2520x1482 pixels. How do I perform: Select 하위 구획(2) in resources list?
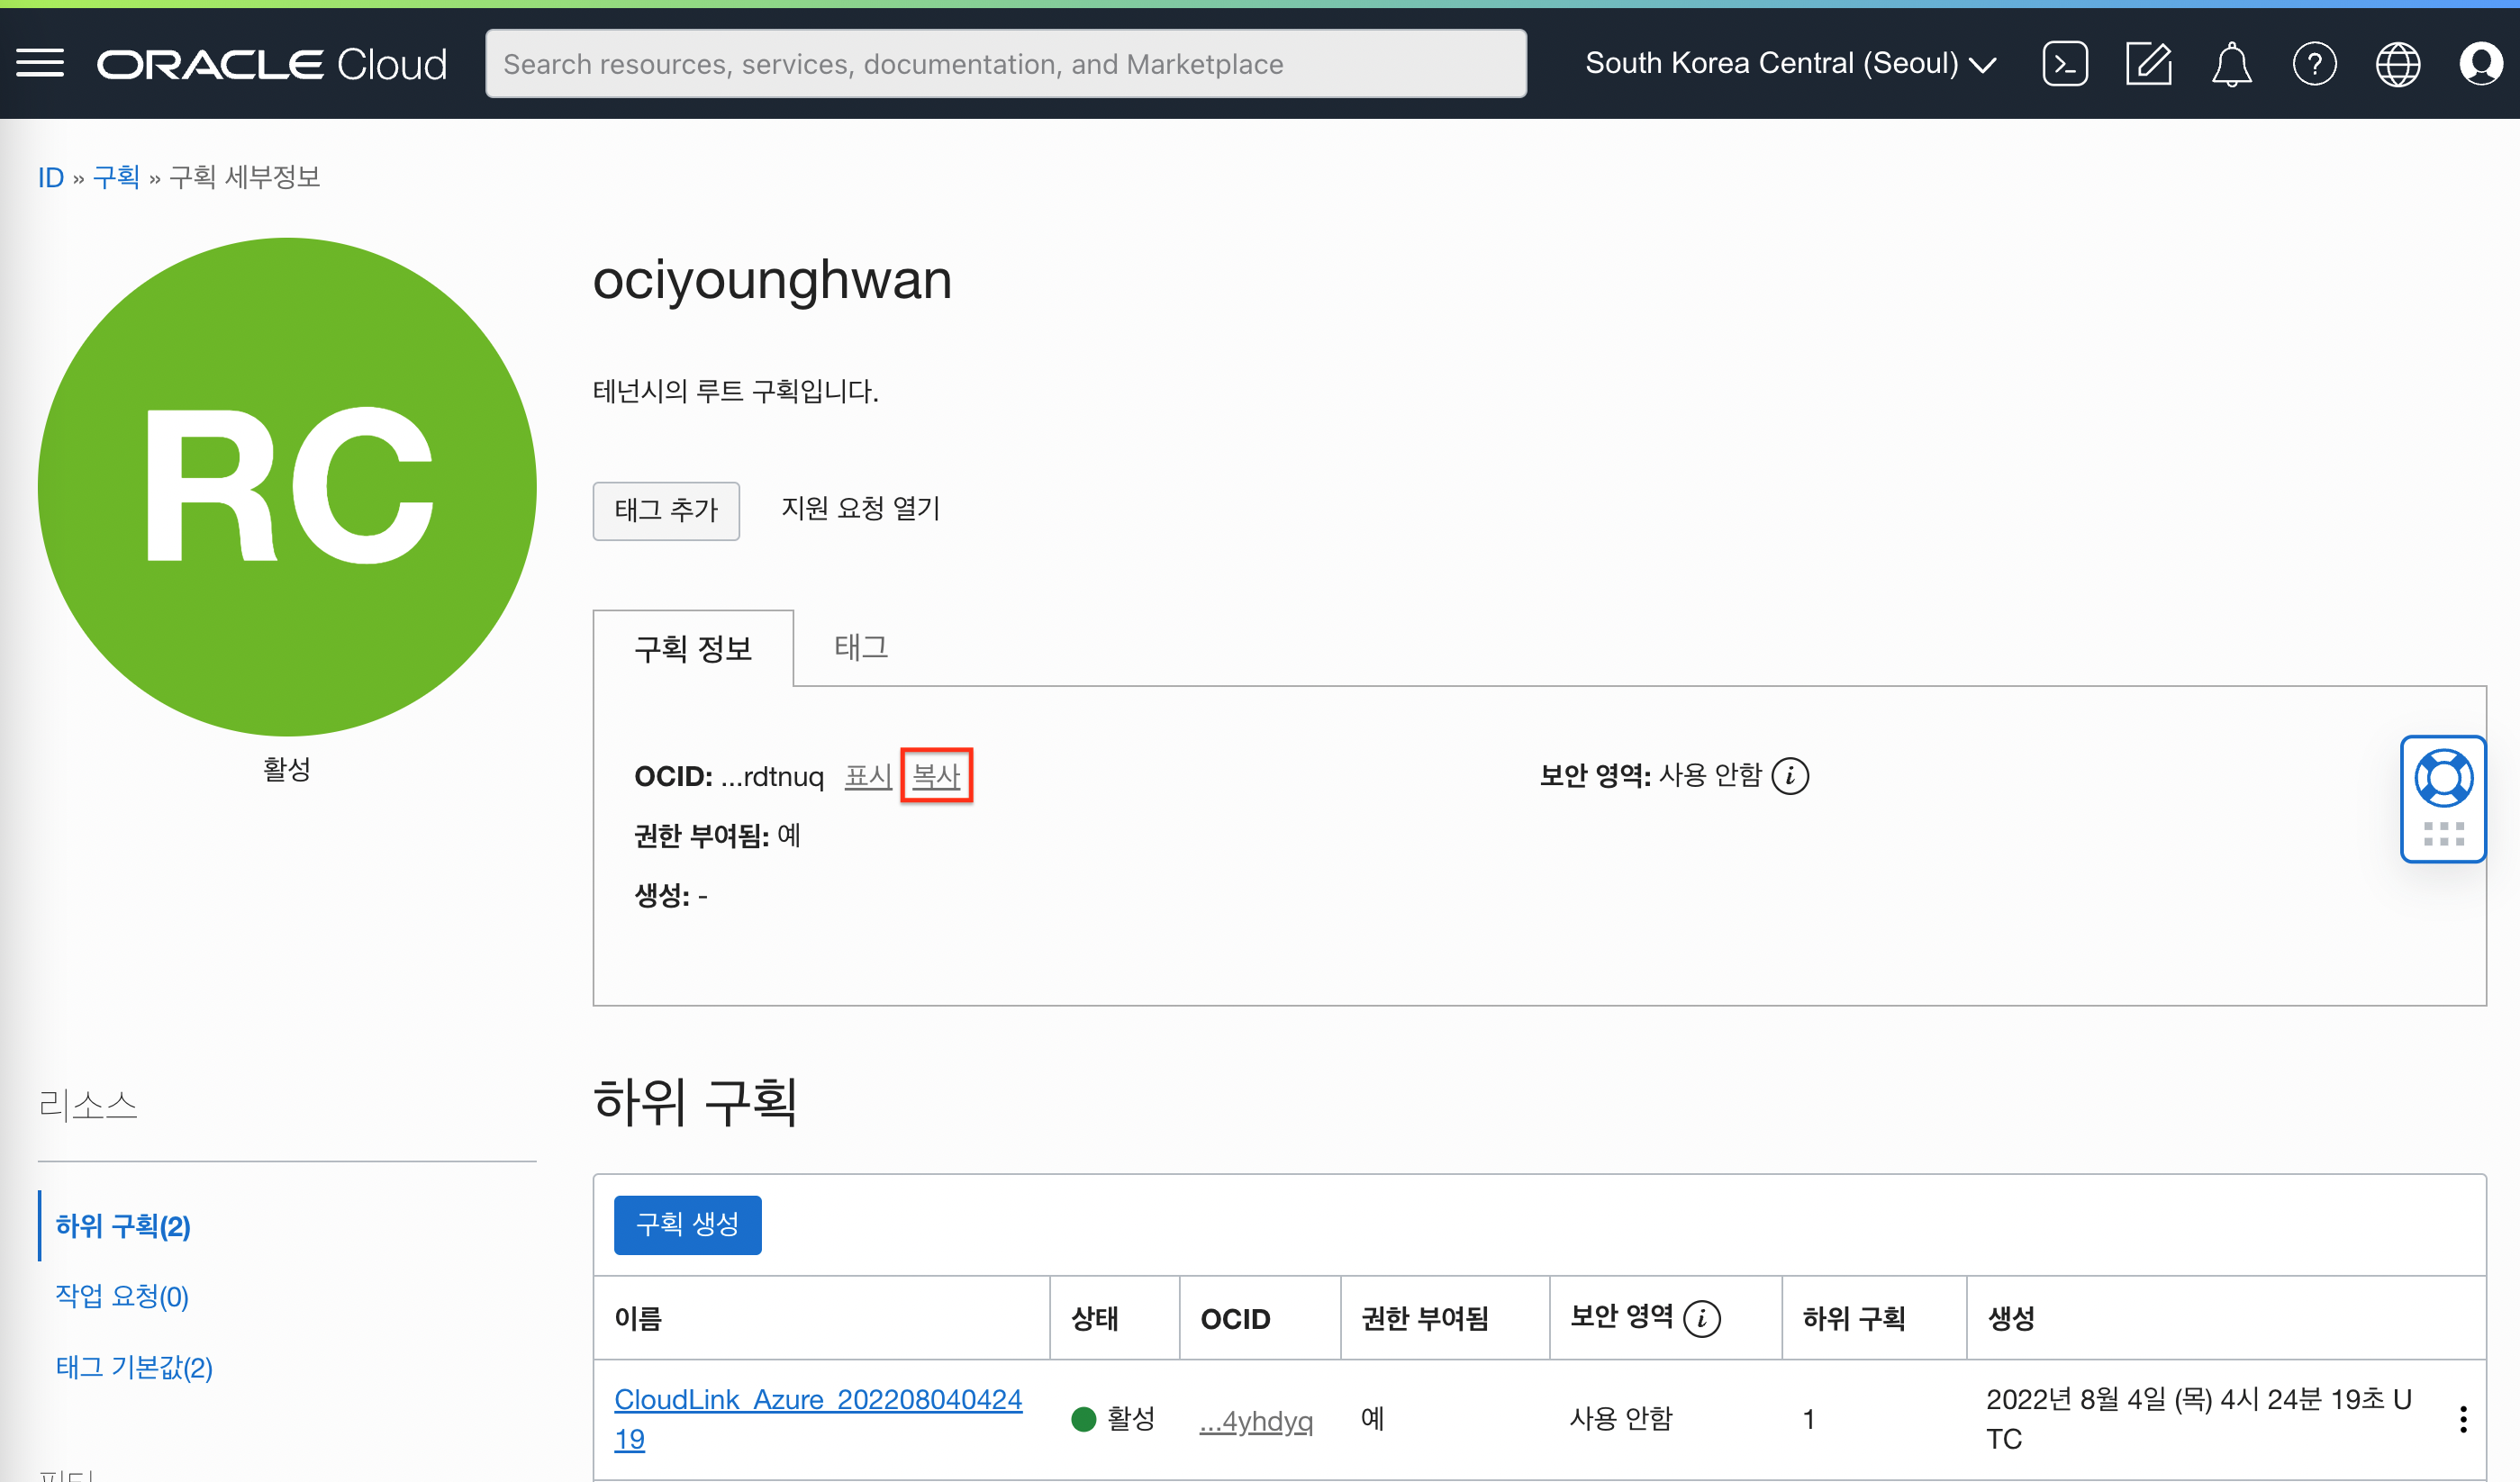pos(123,1225)
